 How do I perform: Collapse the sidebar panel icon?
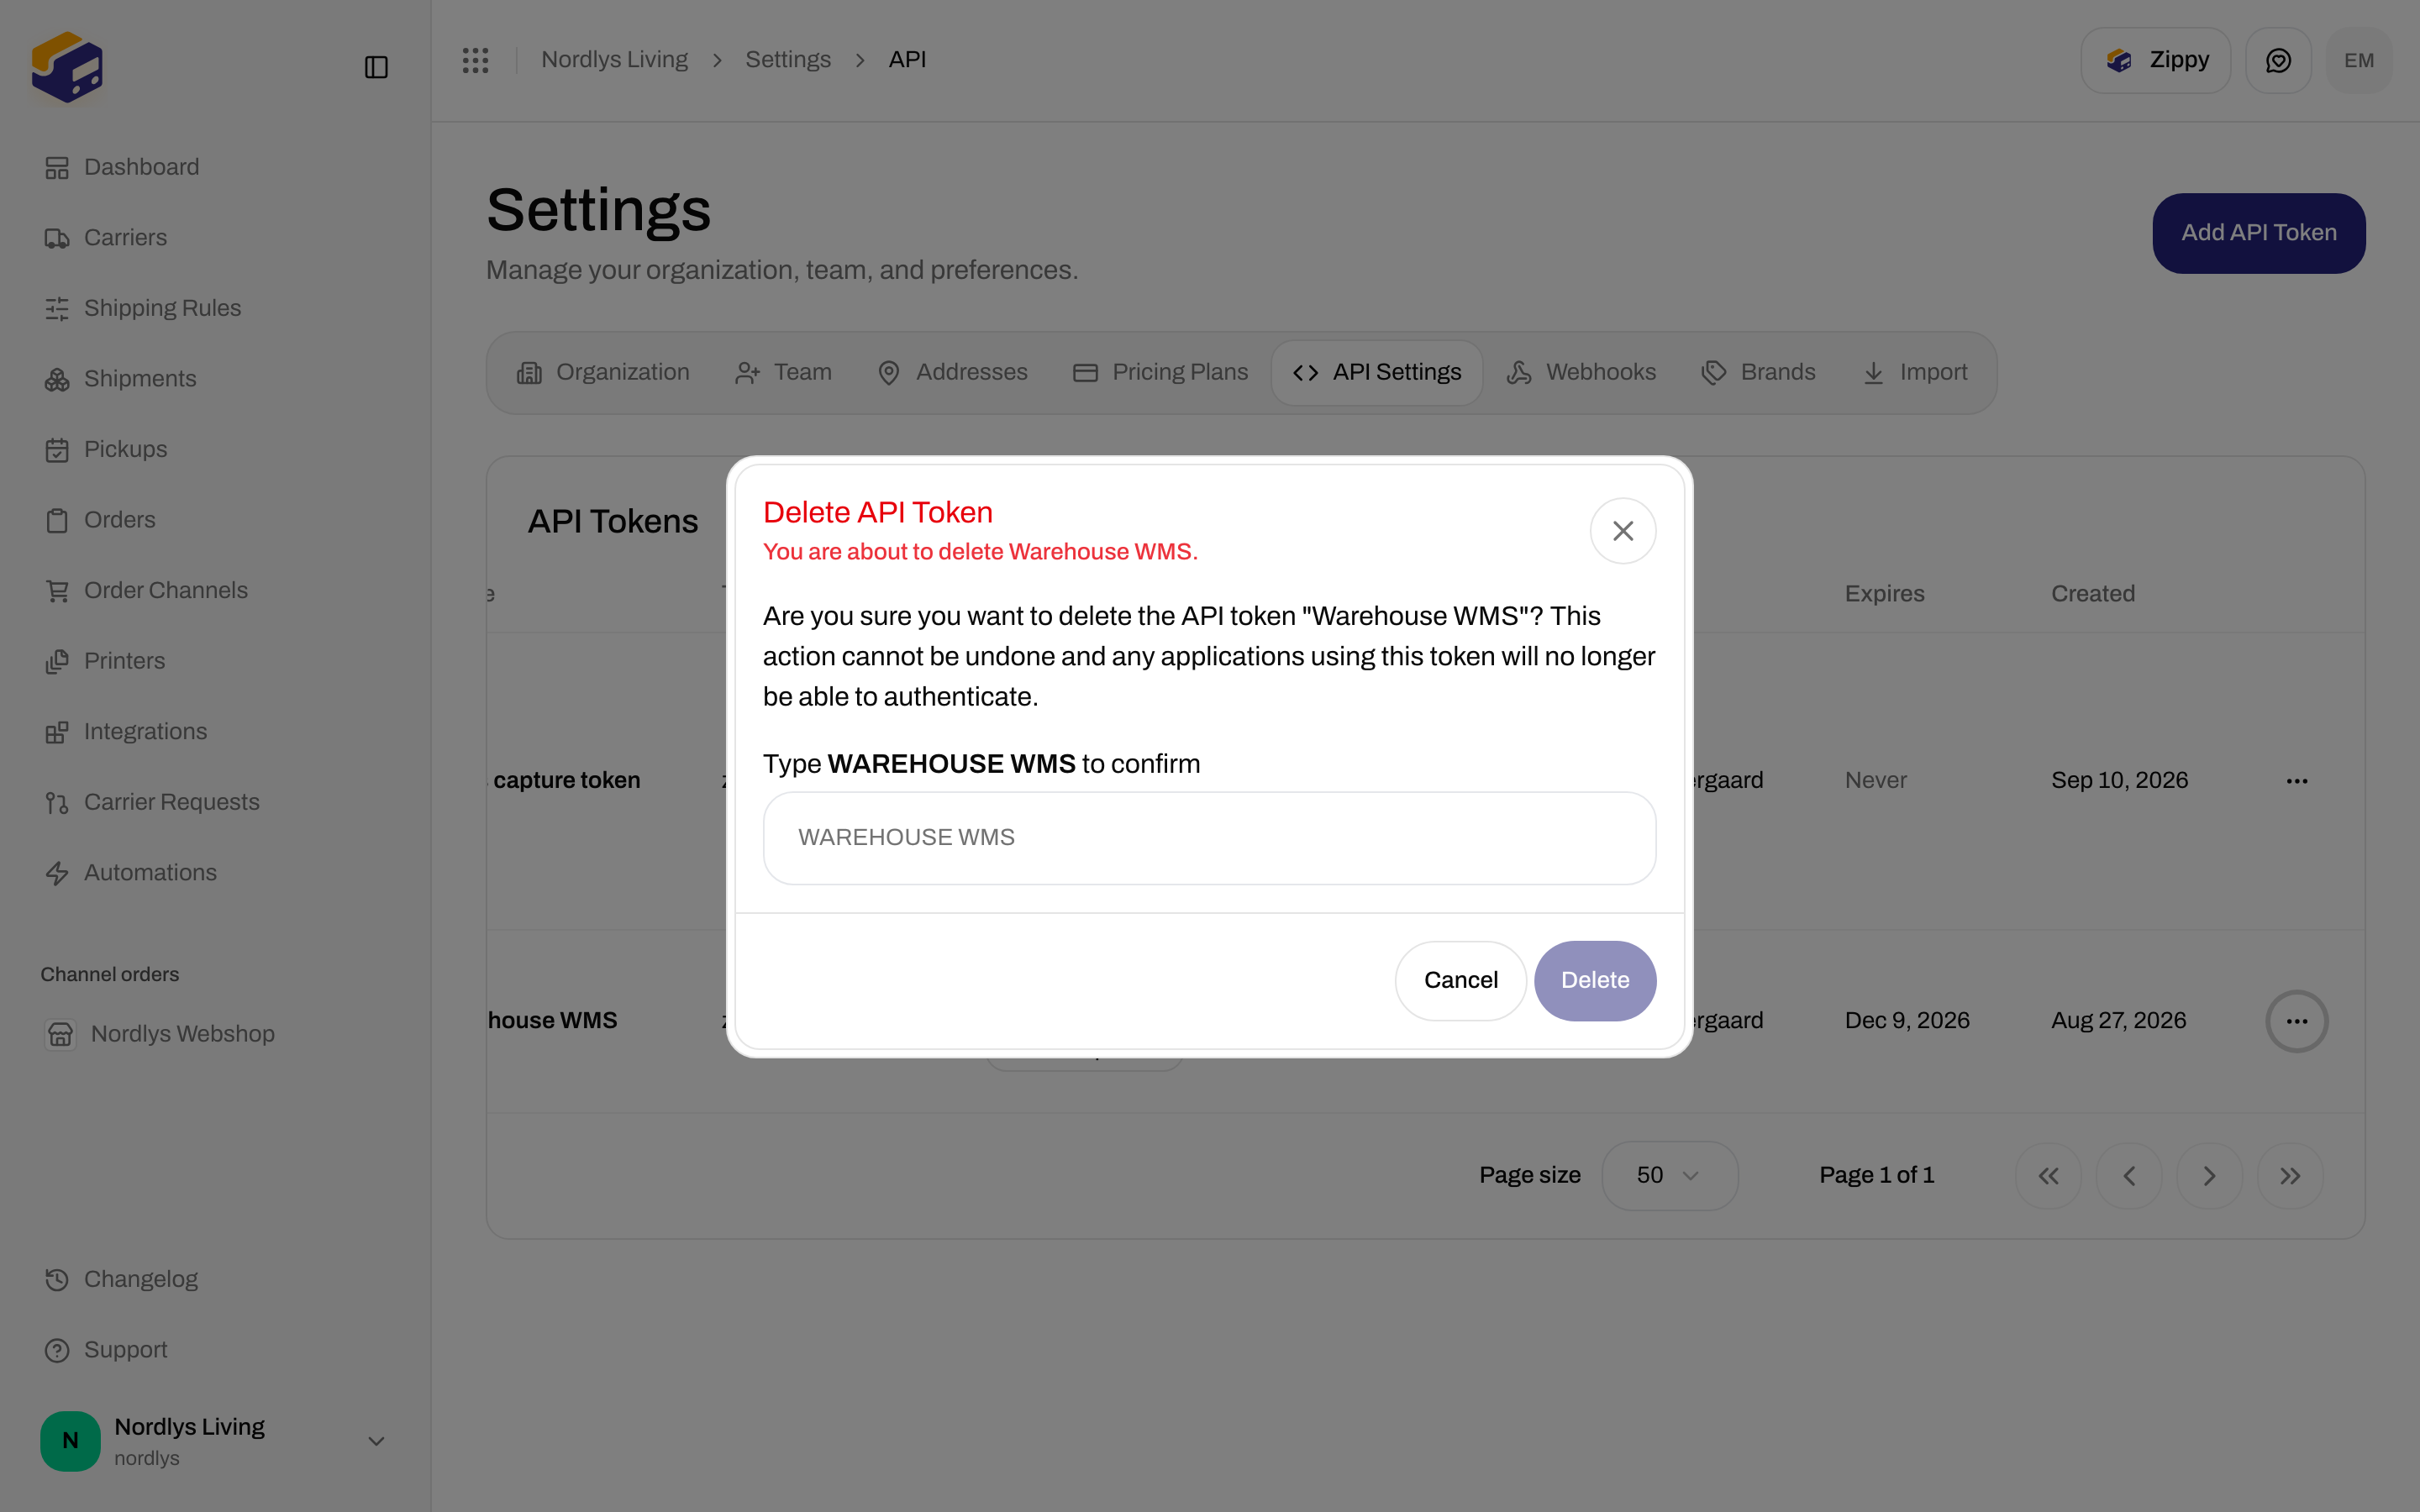coord(376,67)
